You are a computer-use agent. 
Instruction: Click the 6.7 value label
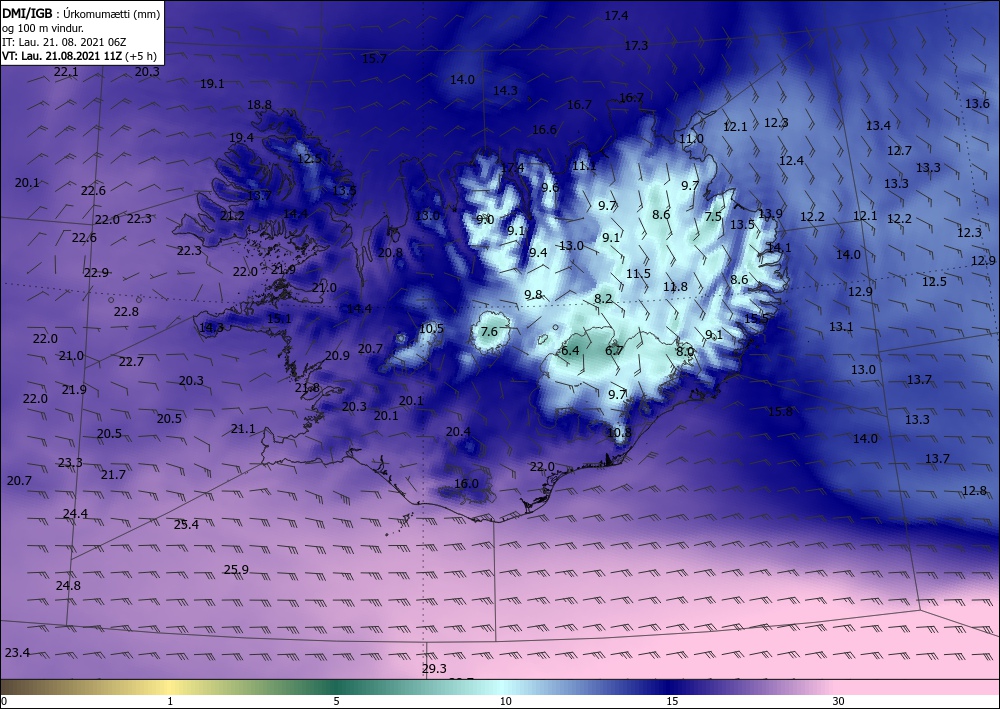pos(614,350)
